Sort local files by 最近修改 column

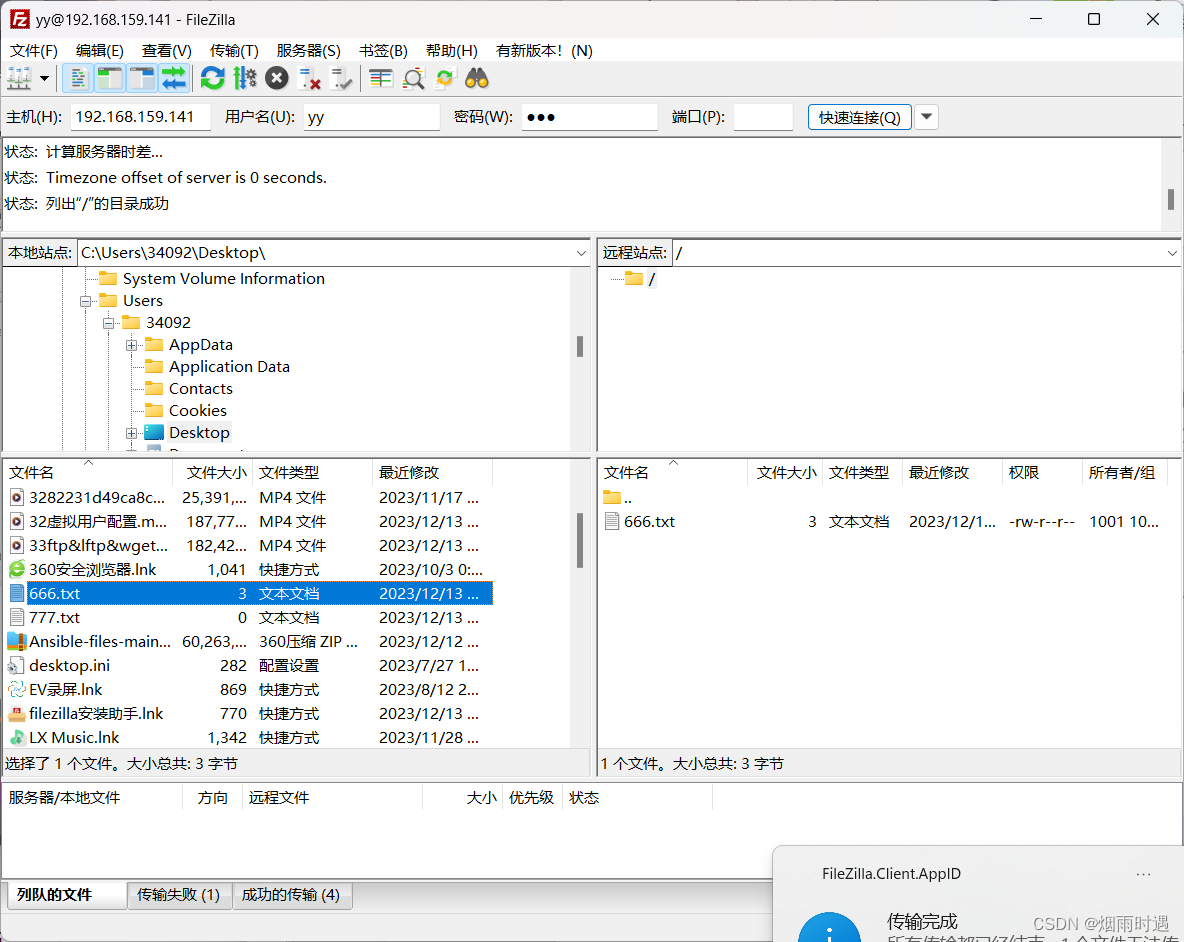[x=433, y=473]
